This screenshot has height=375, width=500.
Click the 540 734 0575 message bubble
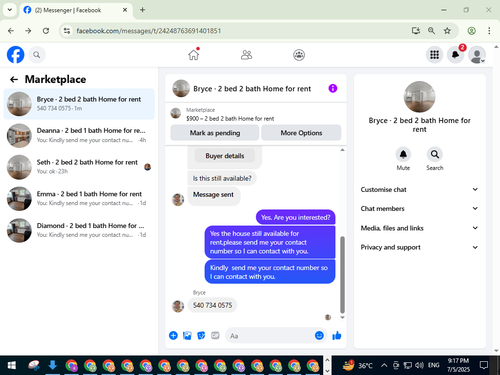(212, 305)
